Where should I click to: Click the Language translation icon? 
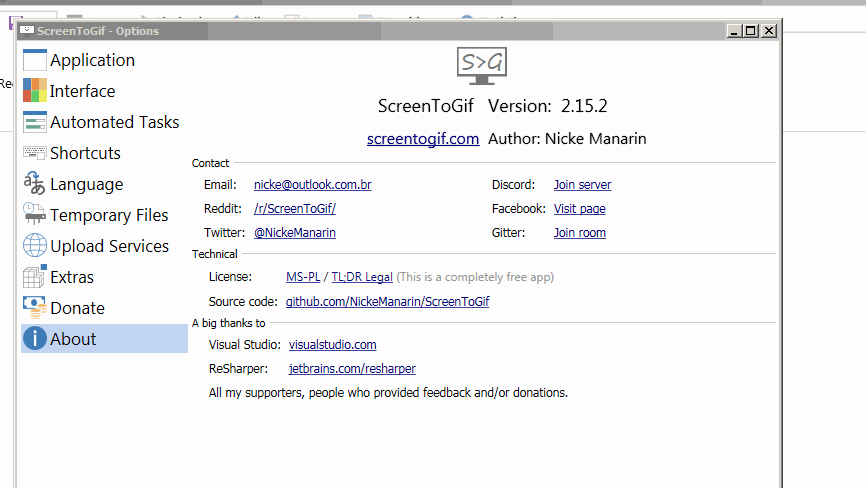34,183
